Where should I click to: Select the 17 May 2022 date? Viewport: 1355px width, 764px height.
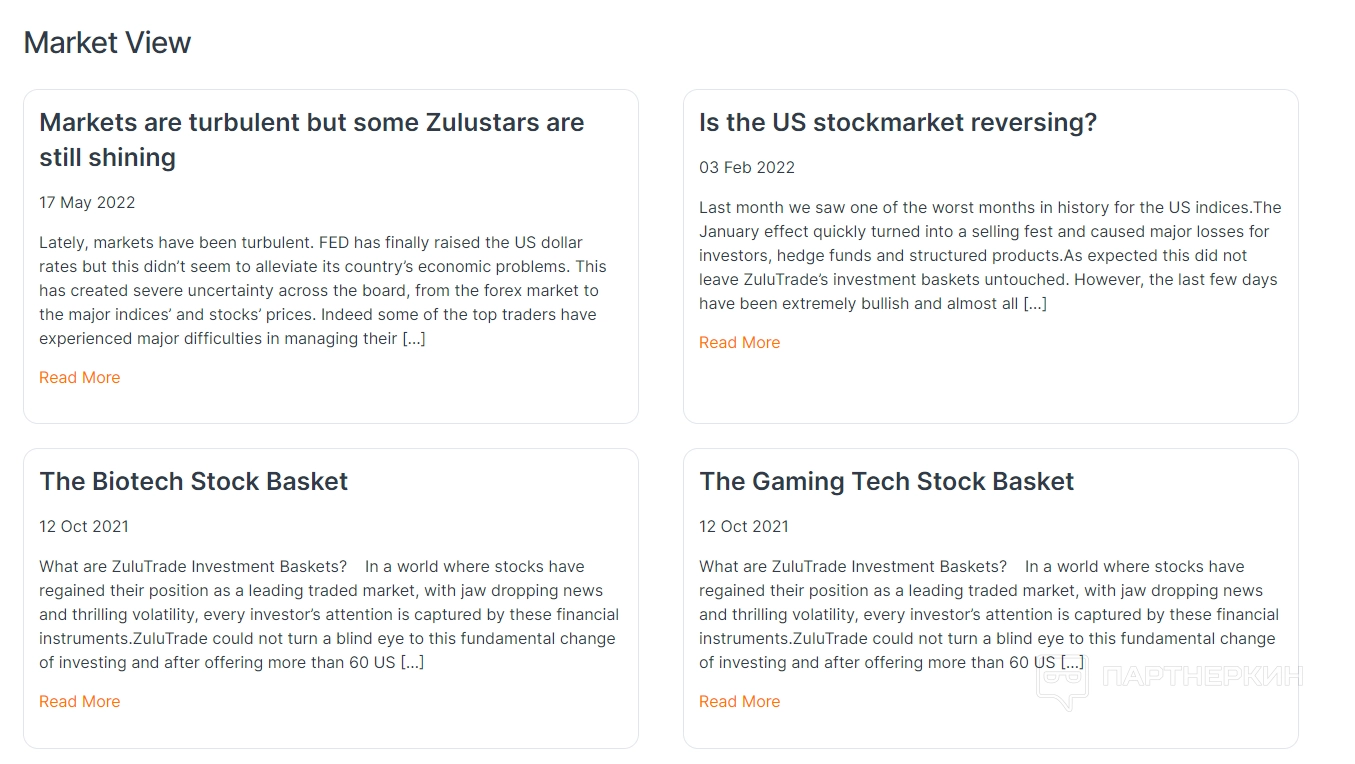coord(87,202)
